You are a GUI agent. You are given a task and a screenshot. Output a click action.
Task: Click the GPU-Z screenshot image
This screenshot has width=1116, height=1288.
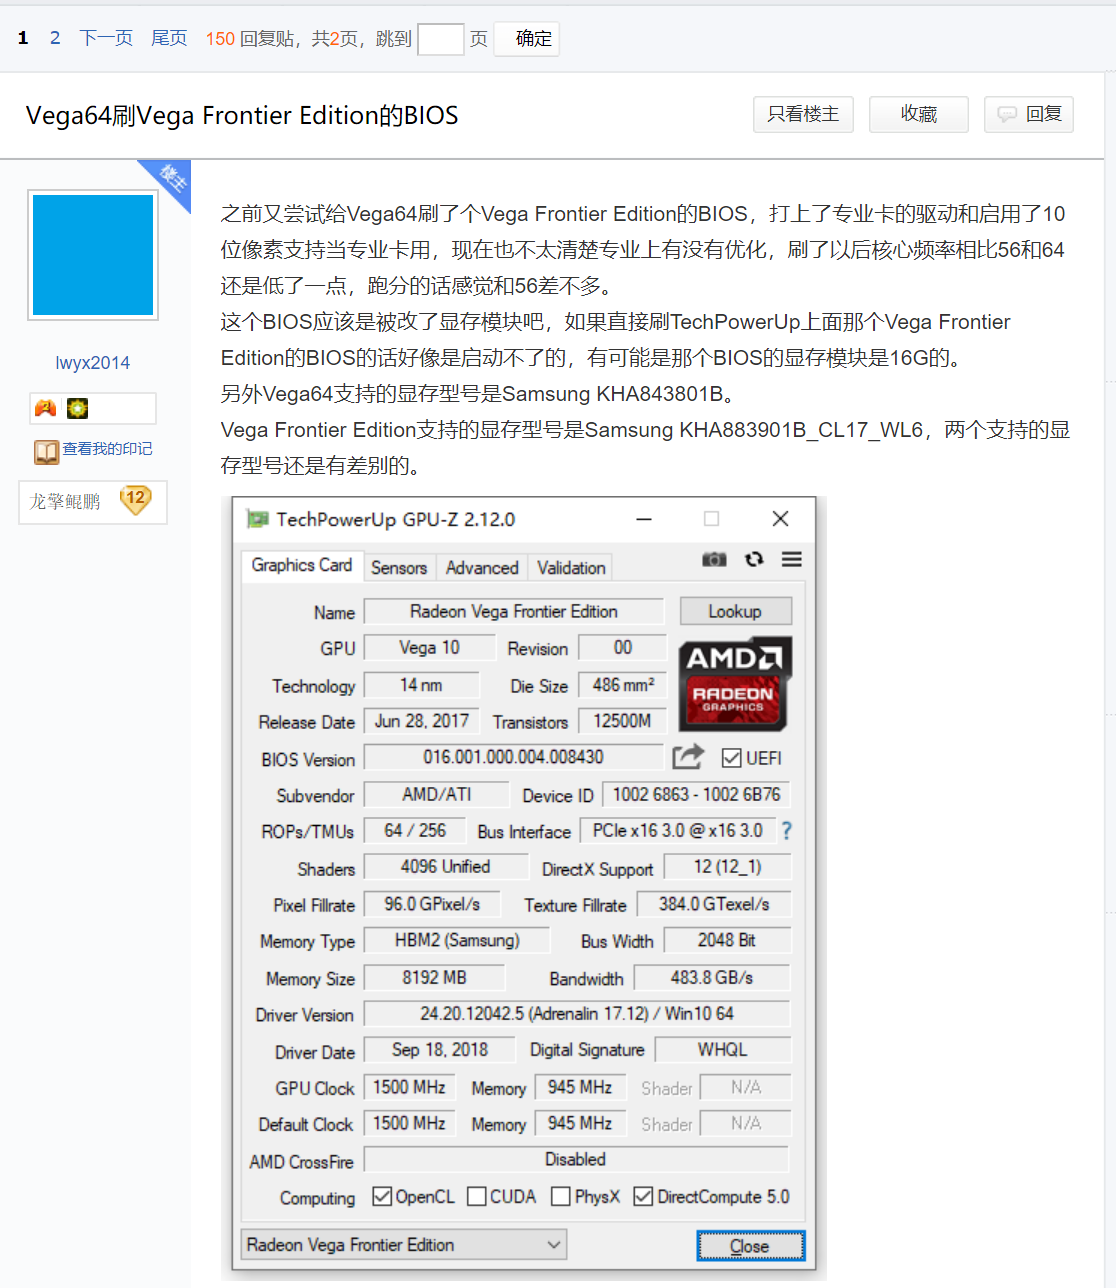click(524, 888)
